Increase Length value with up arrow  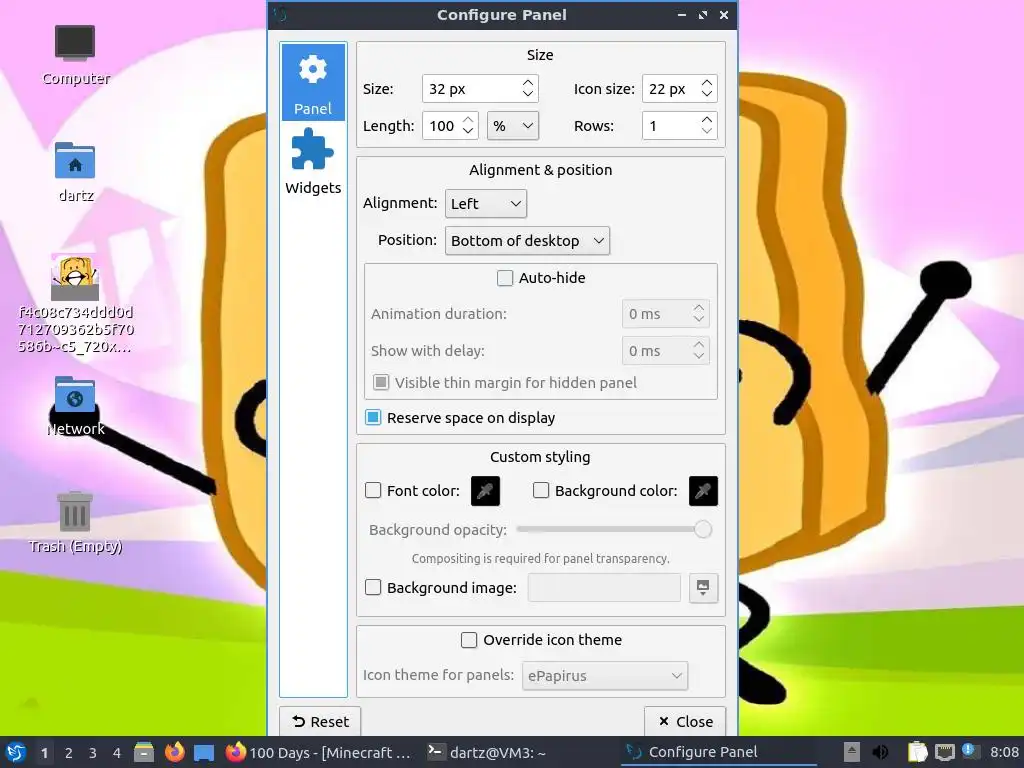click(468, 120)
